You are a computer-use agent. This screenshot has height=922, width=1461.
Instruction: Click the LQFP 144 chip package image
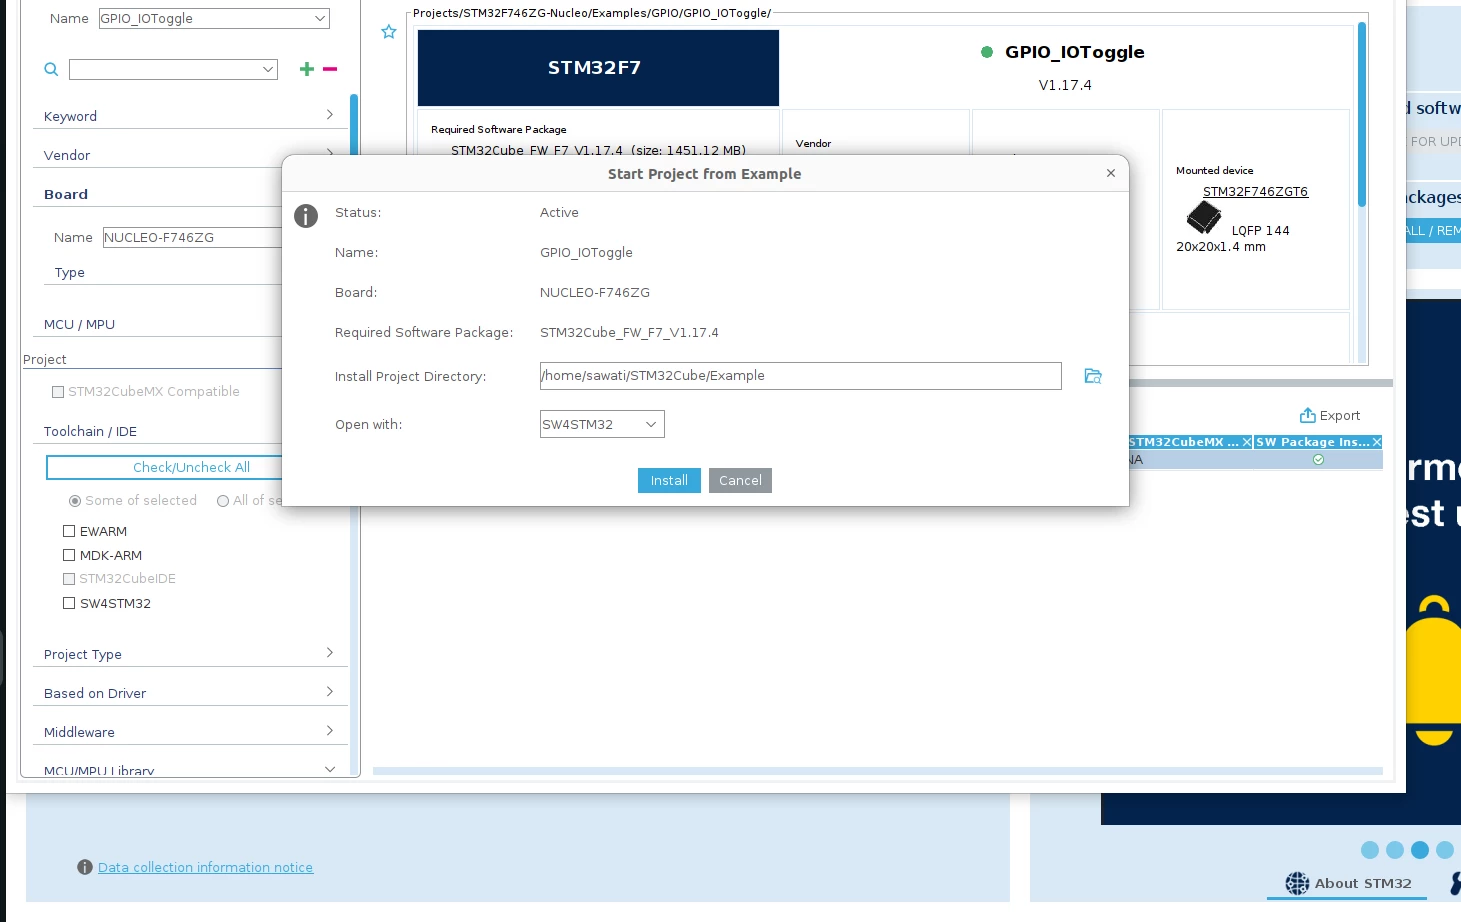tap(1203, 217)
